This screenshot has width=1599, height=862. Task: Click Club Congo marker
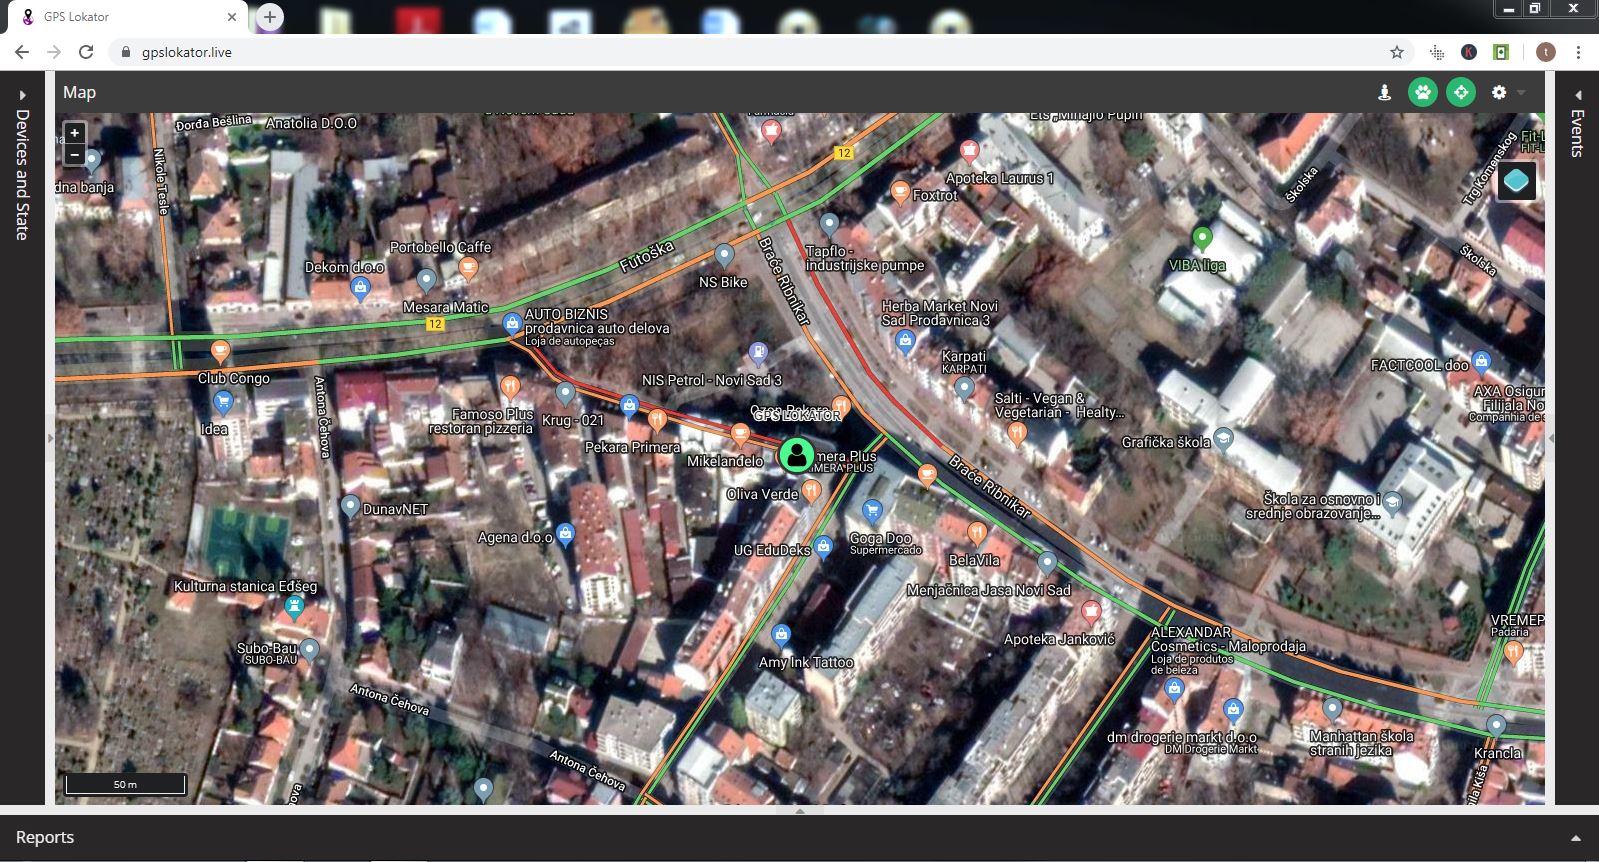(x=220, y=352)
